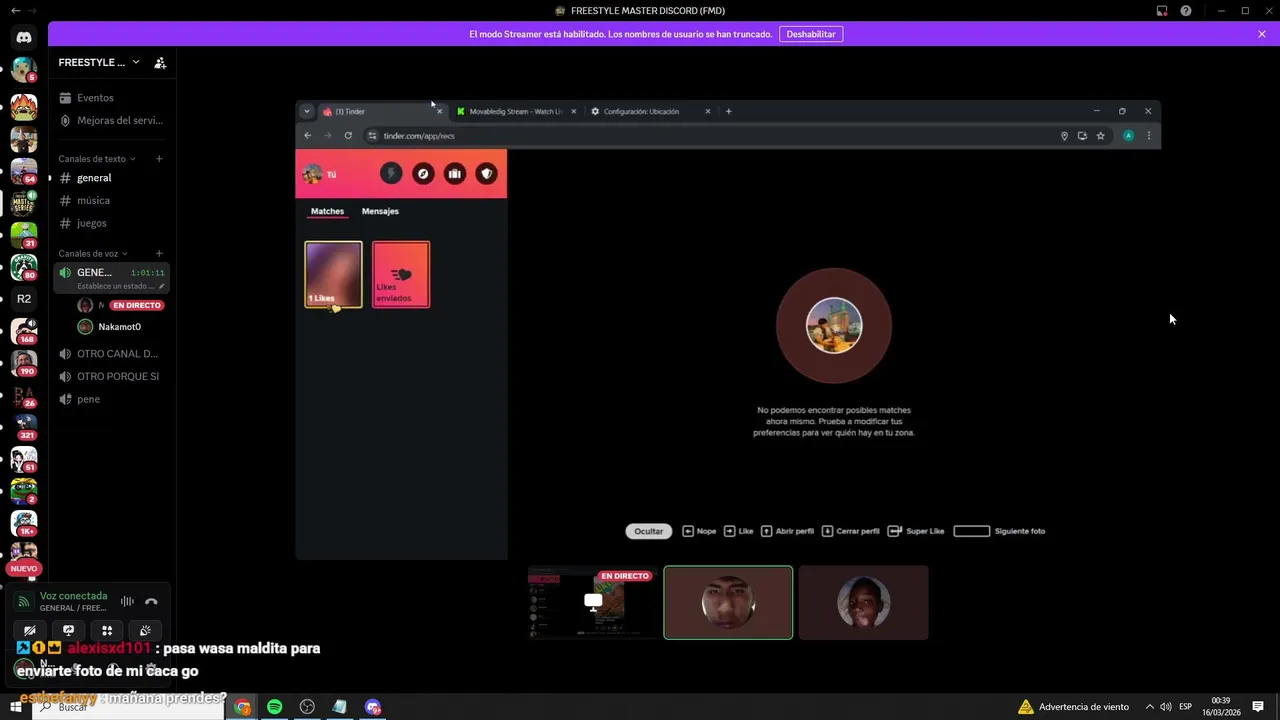Open Tinder Explore compass icon

pos(423,174)
